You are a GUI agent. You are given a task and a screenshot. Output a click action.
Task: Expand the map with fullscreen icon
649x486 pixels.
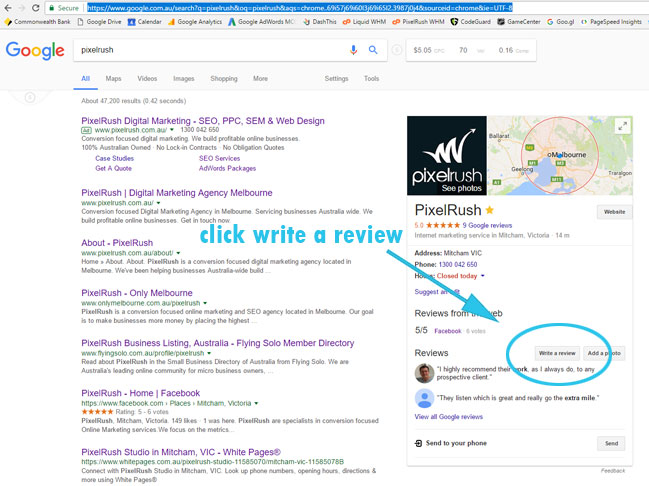(622, 127)
